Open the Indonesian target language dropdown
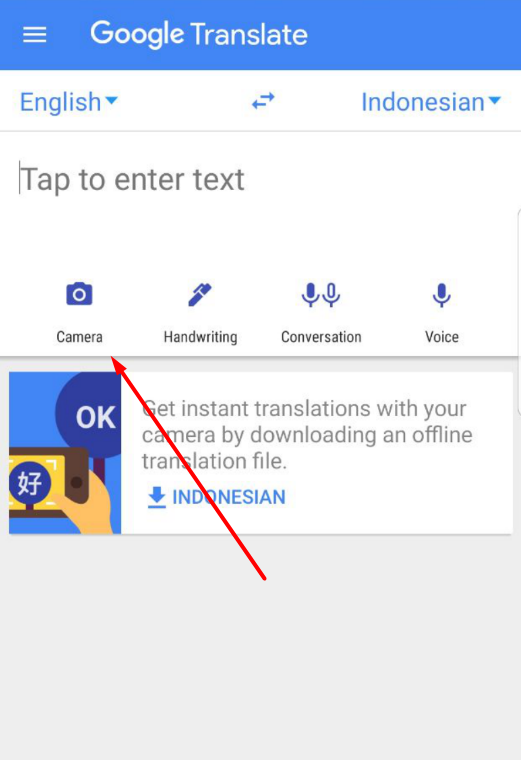 point(431,102)
